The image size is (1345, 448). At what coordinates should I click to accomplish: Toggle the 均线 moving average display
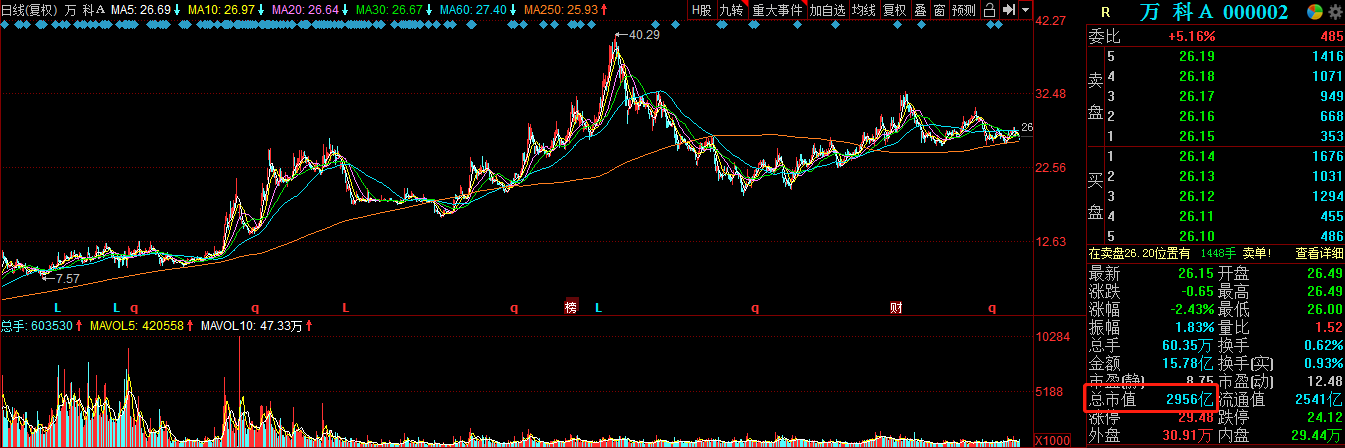[x=863, y=10]
